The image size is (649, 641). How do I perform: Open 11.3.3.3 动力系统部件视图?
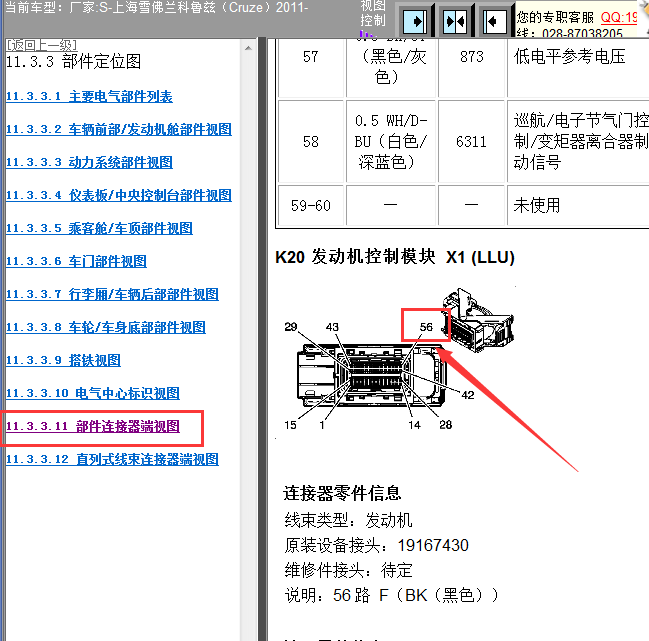click(x=89, y=162)
